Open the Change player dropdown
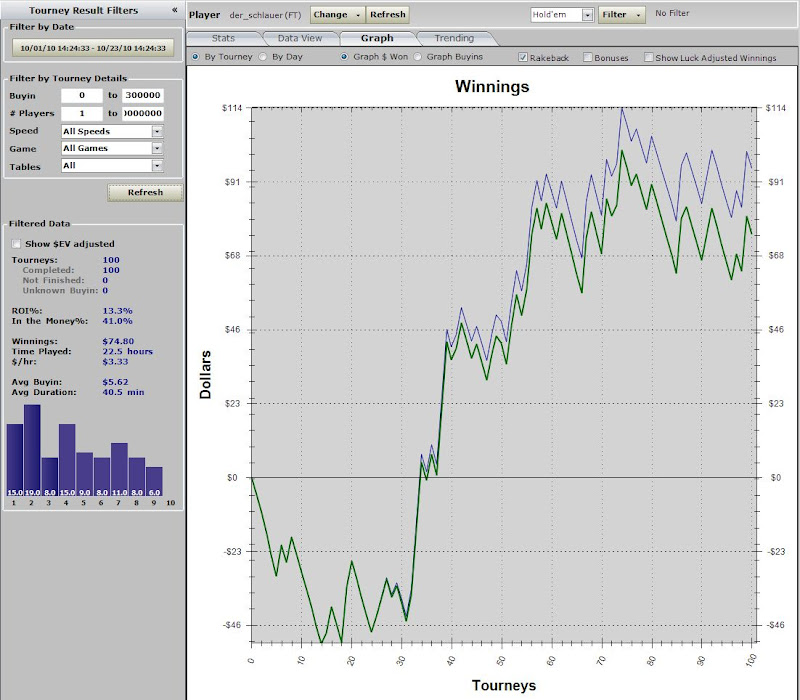 [337, 15]
